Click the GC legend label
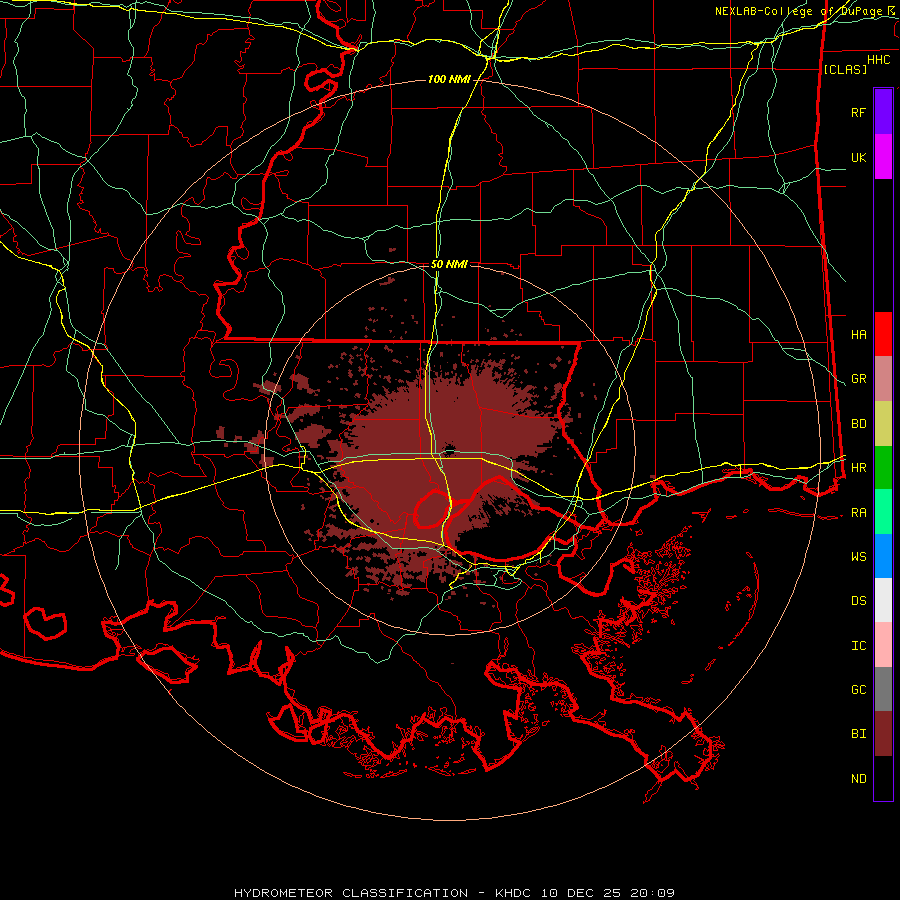Image resolution: width=900 pixels, height=900 pixels. (x=858, y=690)
